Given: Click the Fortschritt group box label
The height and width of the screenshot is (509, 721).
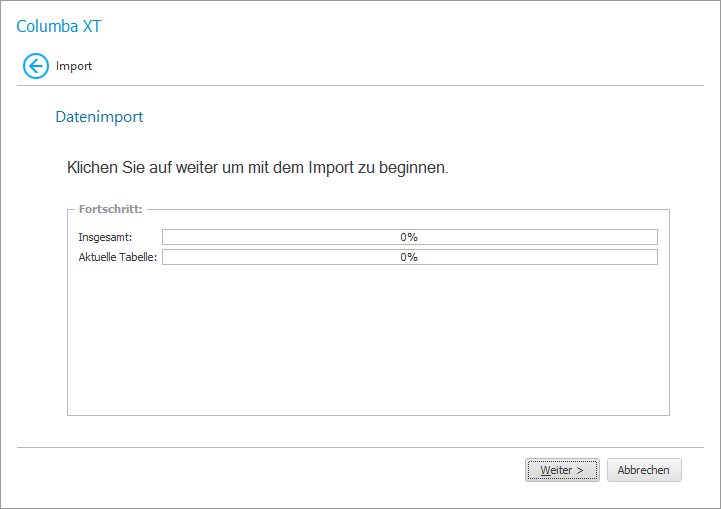Looking at the screenshot, I should [110, 210].
